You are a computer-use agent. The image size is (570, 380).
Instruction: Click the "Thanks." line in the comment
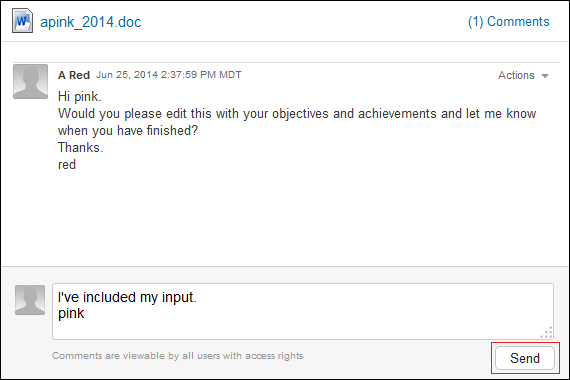click(x=81, y=147)
